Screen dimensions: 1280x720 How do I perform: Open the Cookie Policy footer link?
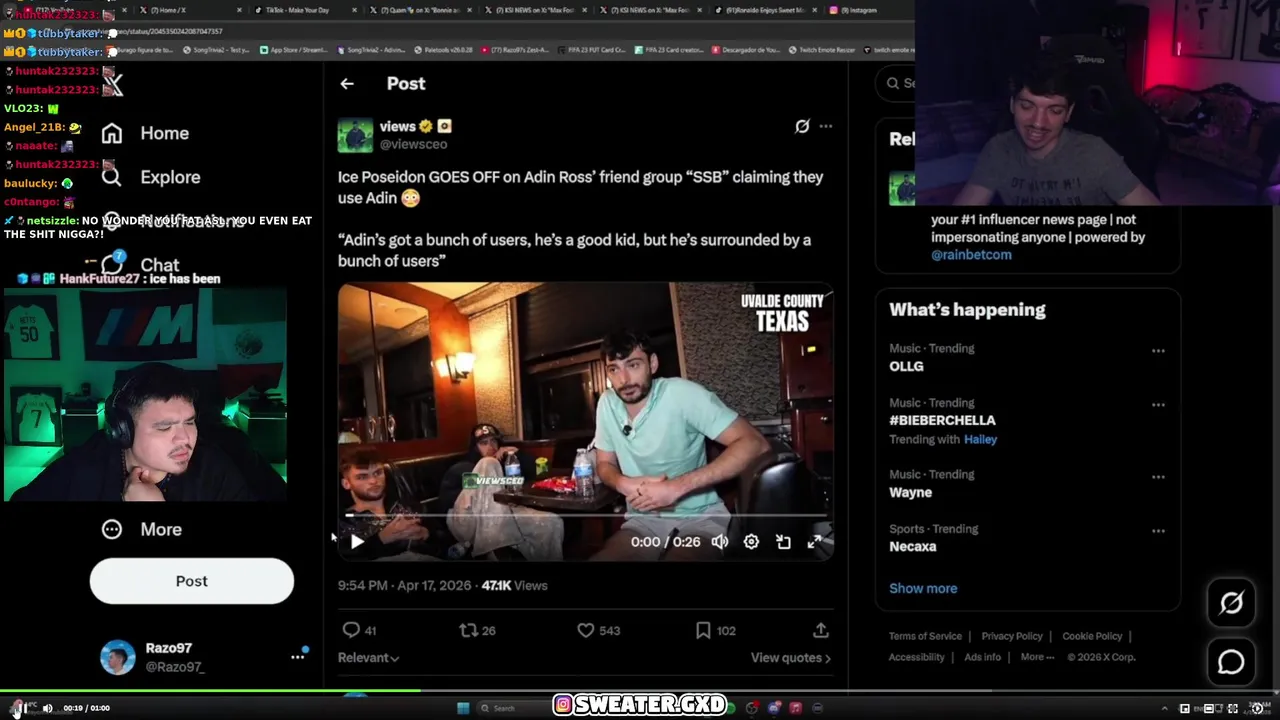1092,636
